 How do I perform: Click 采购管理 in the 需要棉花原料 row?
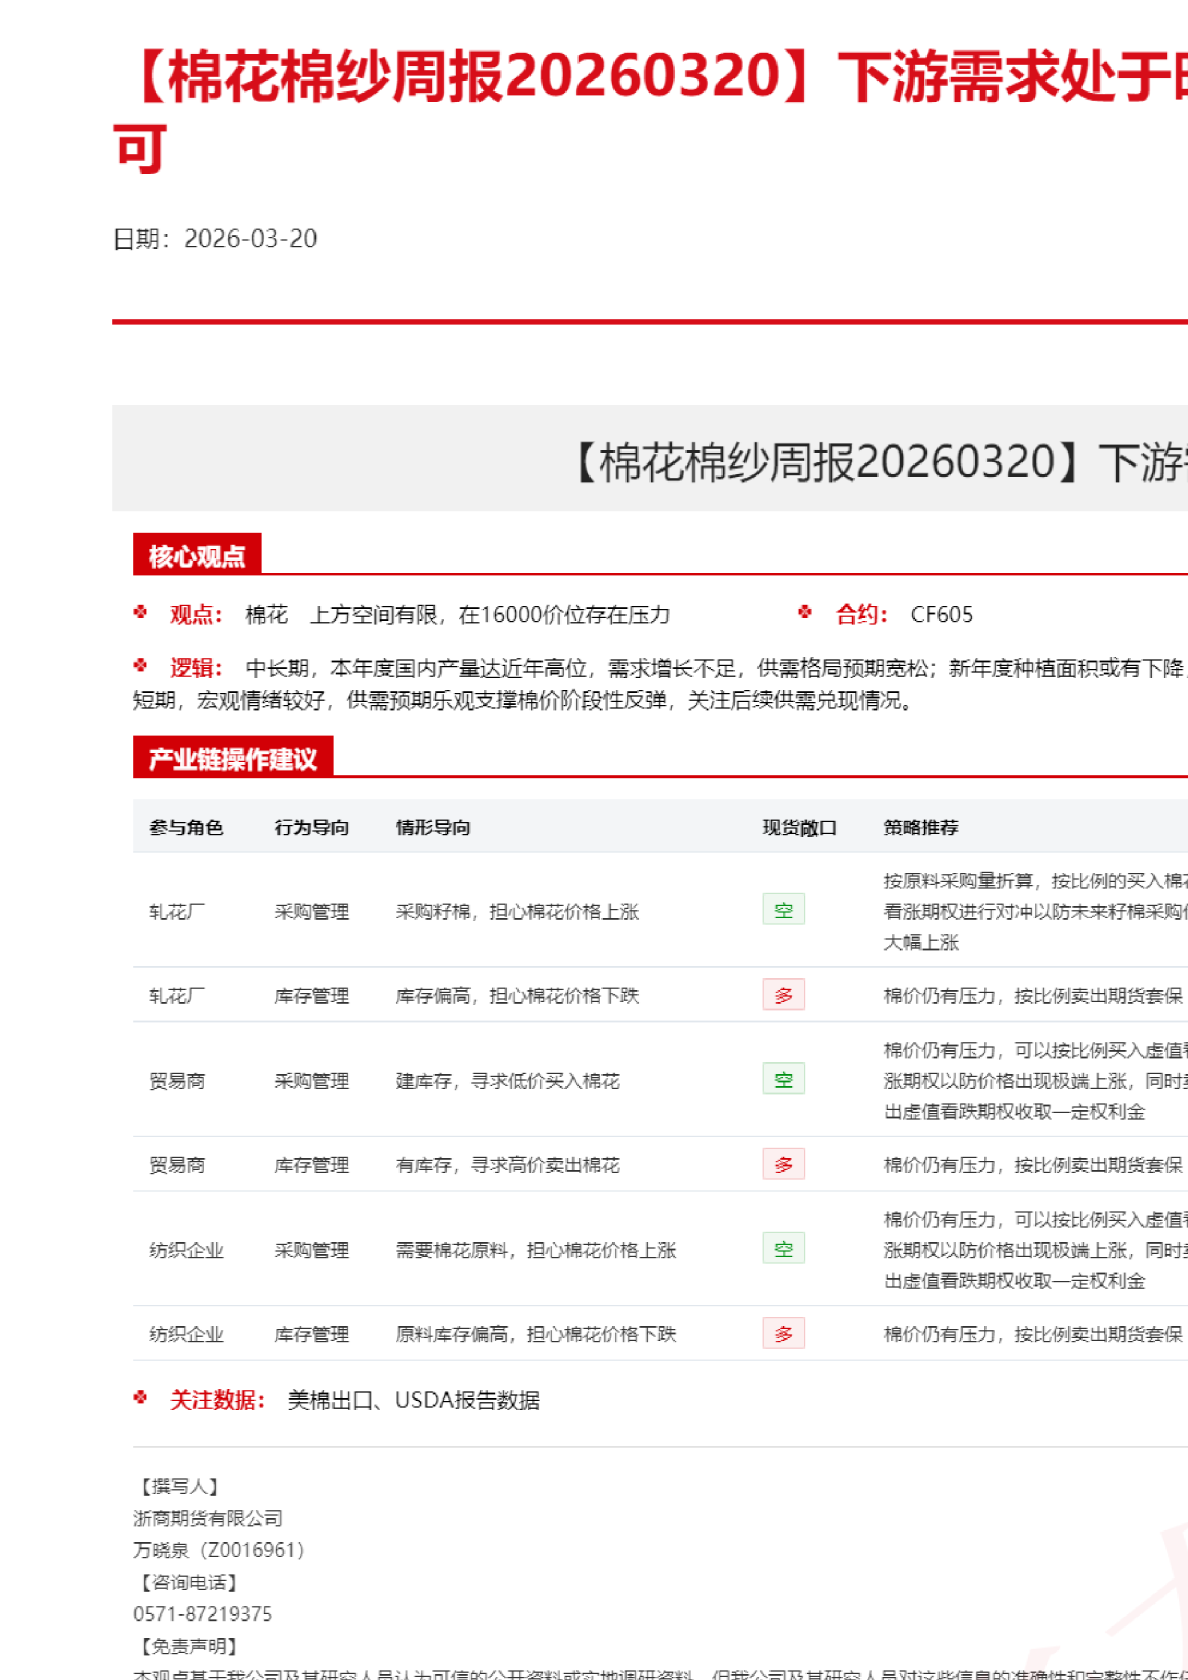[312, 1250]
